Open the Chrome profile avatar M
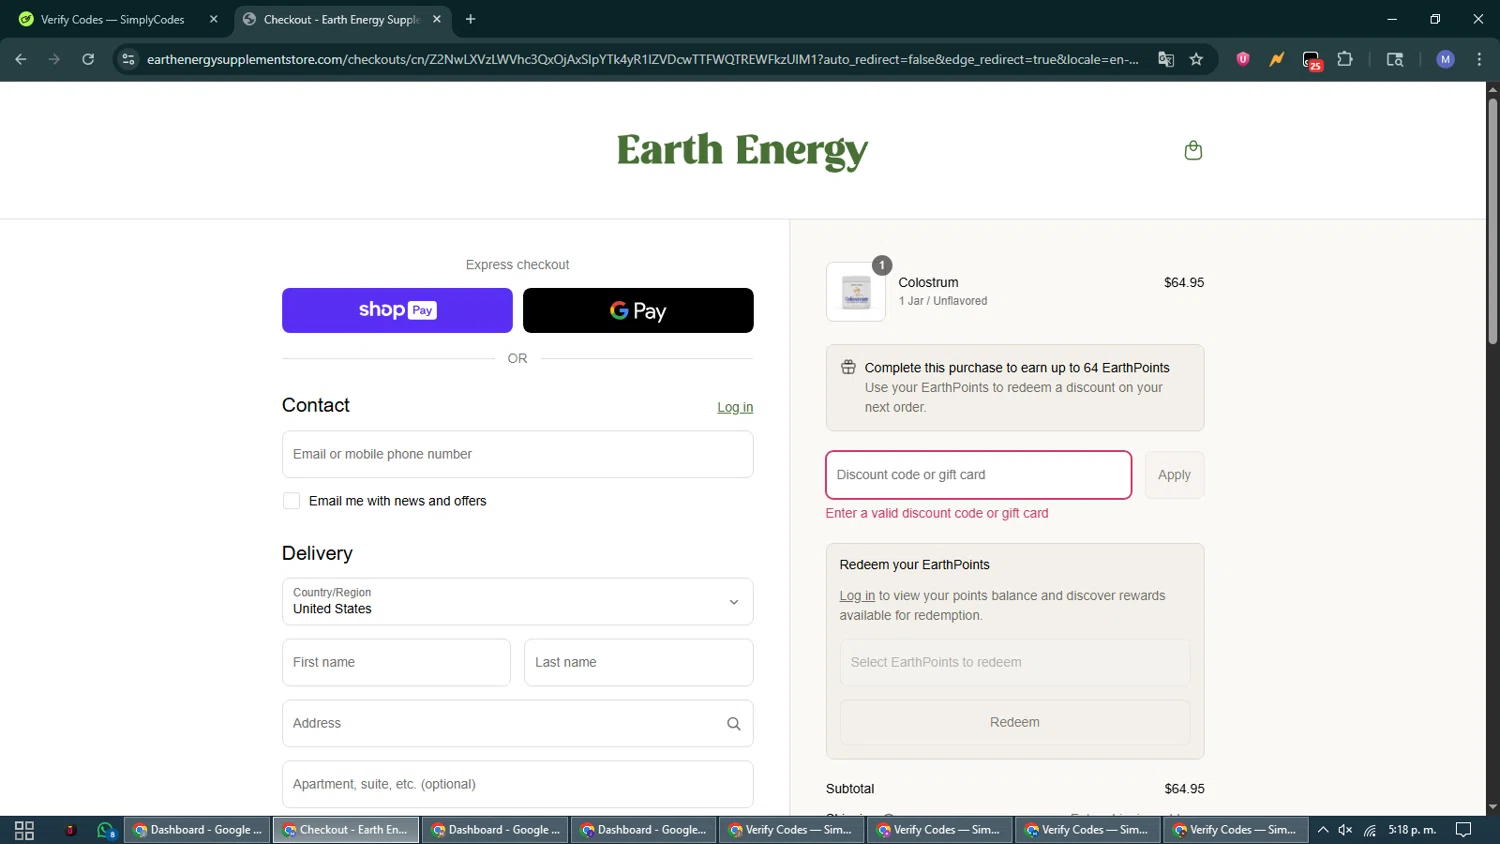This screenshot has width=1500, height=844. pos(1445,59)
